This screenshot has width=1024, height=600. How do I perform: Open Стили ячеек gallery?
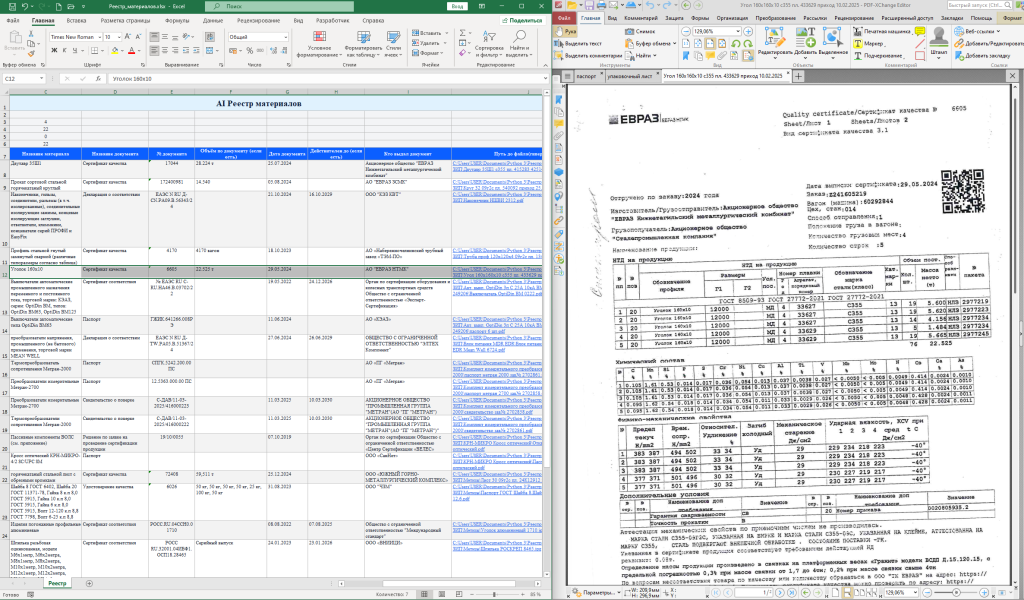pos(393,44)
